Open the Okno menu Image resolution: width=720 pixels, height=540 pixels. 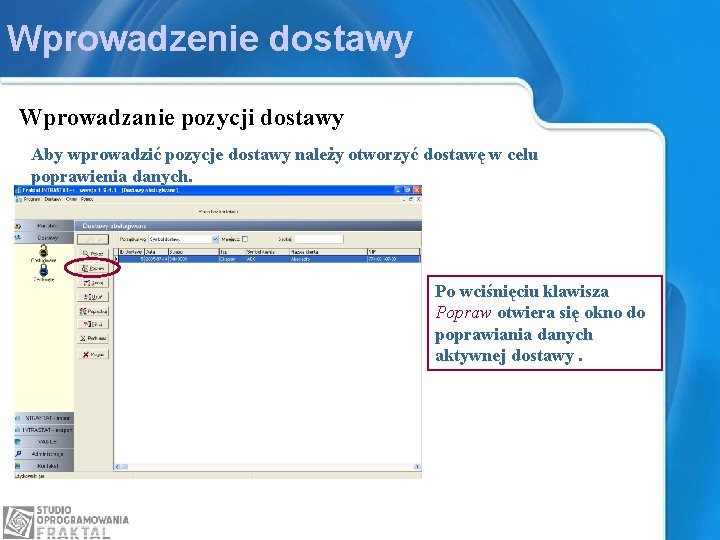[71, 200]
